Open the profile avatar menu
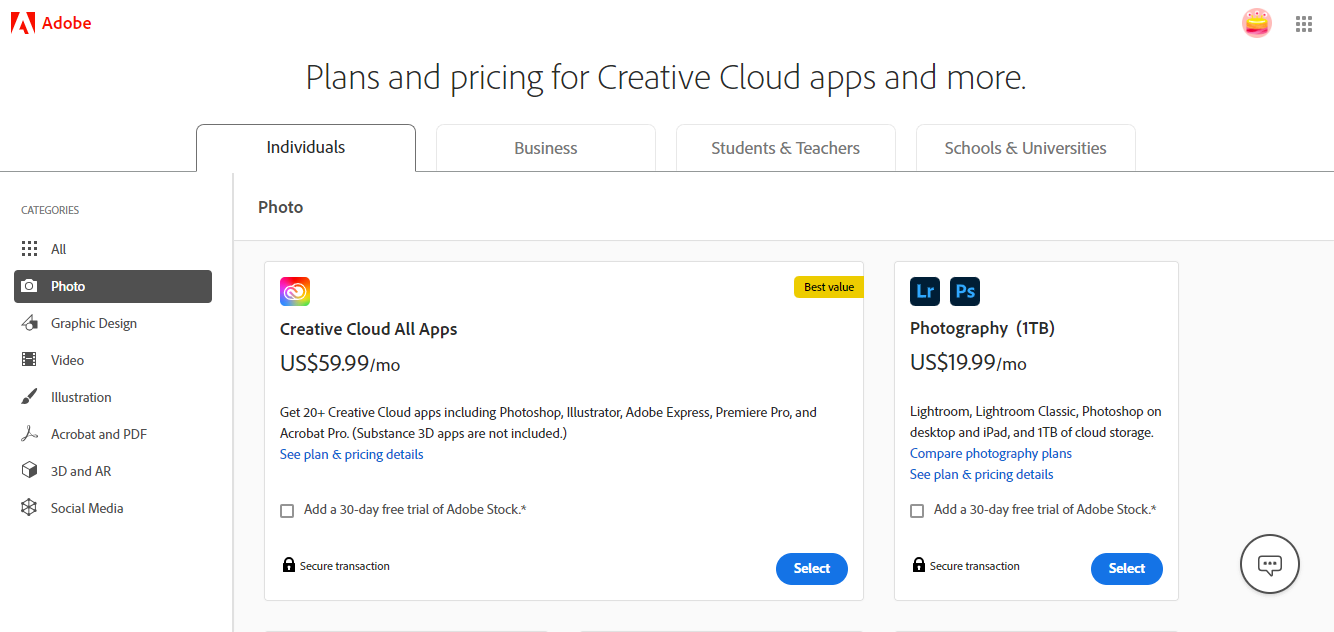Screen dimensions: 1334x632 tap(1257, 23)
